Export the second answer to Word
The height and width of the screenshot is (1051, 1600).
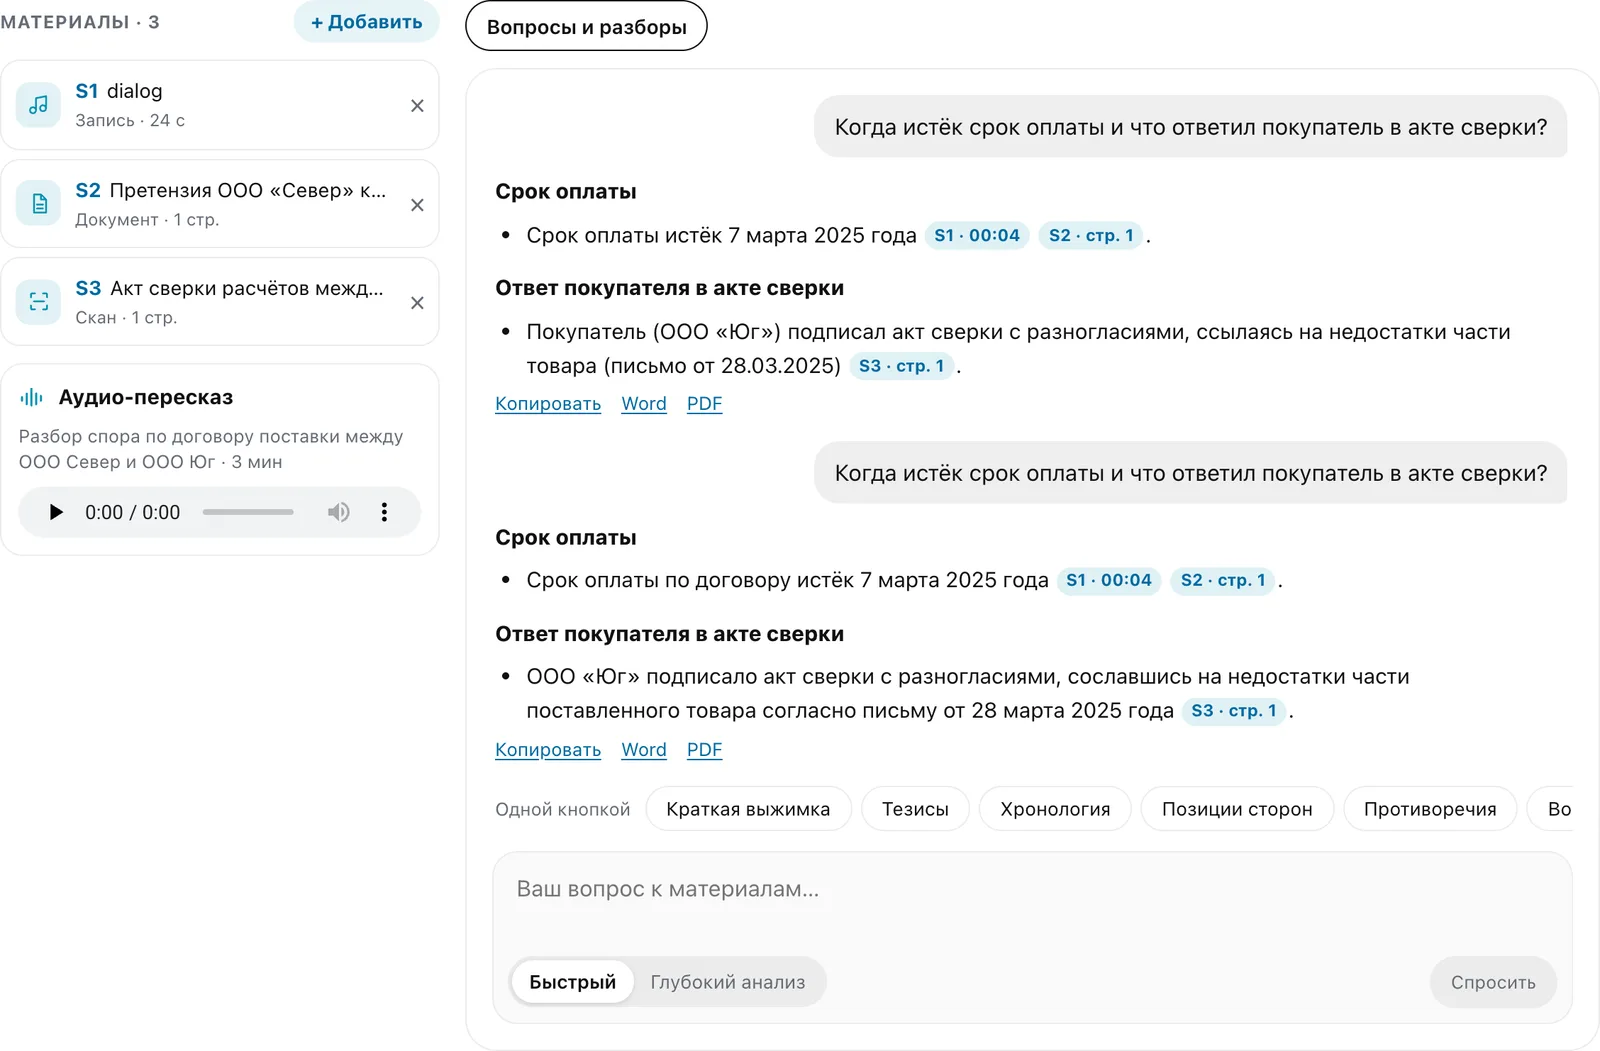(x=644, y=750)
